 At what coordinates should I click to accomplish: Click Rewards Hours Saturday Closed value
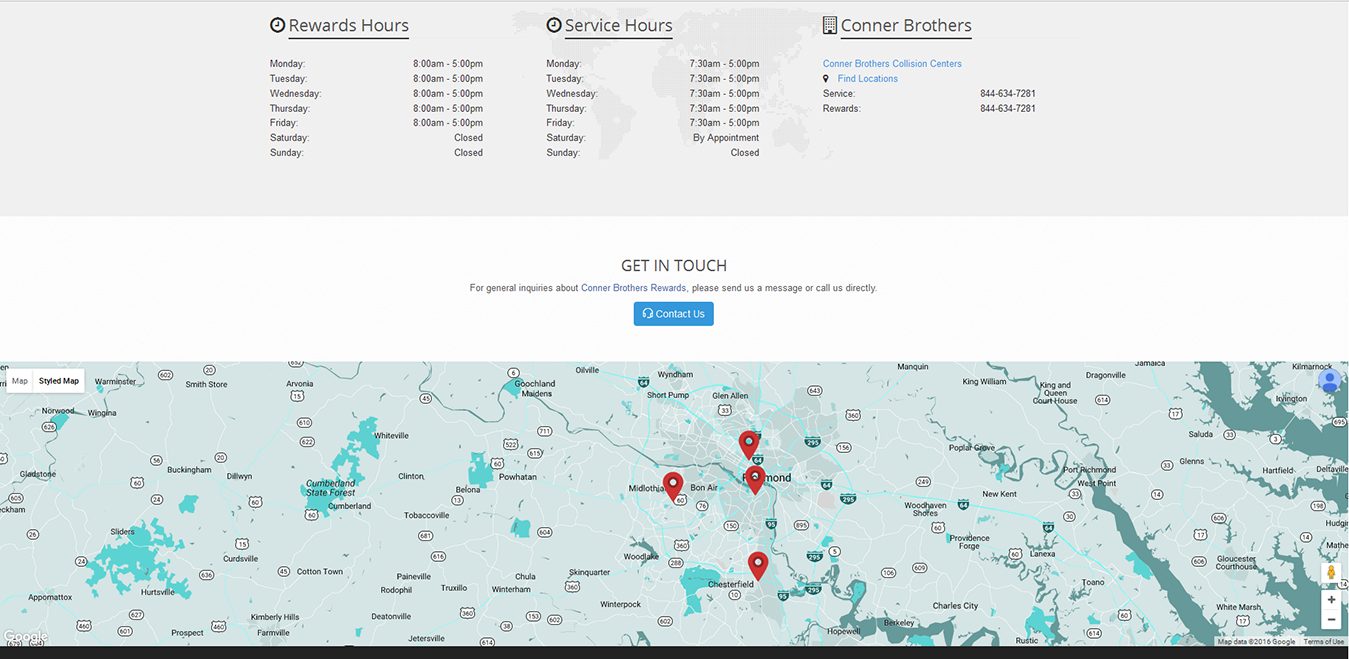click(x=468, y=138)
